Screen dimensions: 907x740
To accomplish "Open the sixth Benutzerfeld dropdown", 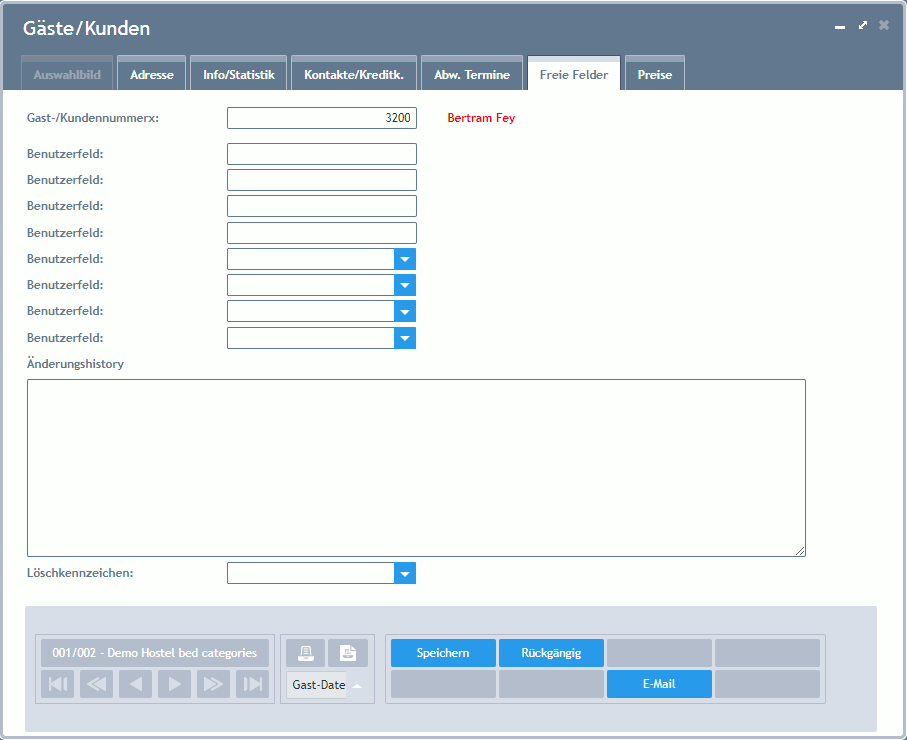I will click(x=405, y=285).
